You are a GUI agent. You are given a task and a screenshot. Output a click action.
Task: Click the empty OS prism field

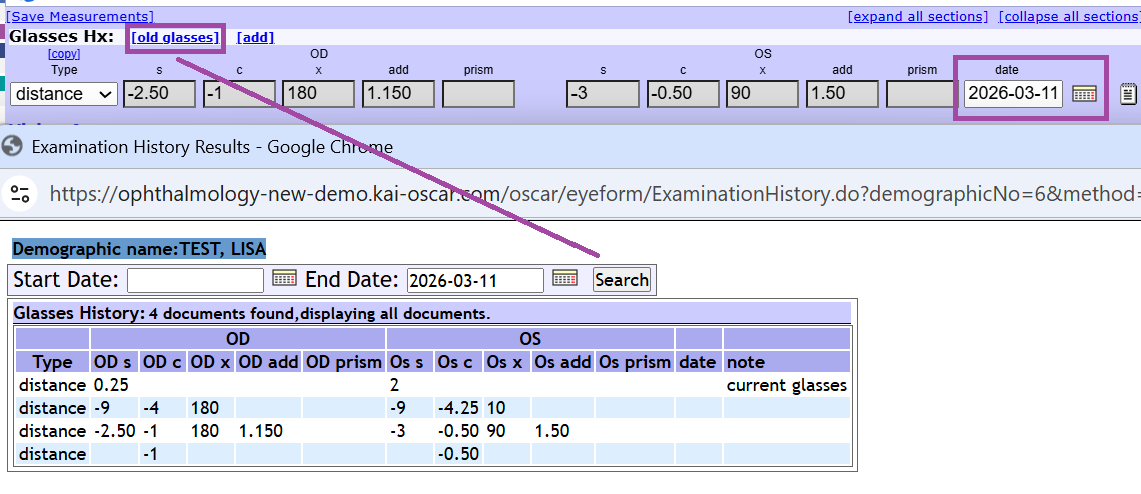pos(923,94)
